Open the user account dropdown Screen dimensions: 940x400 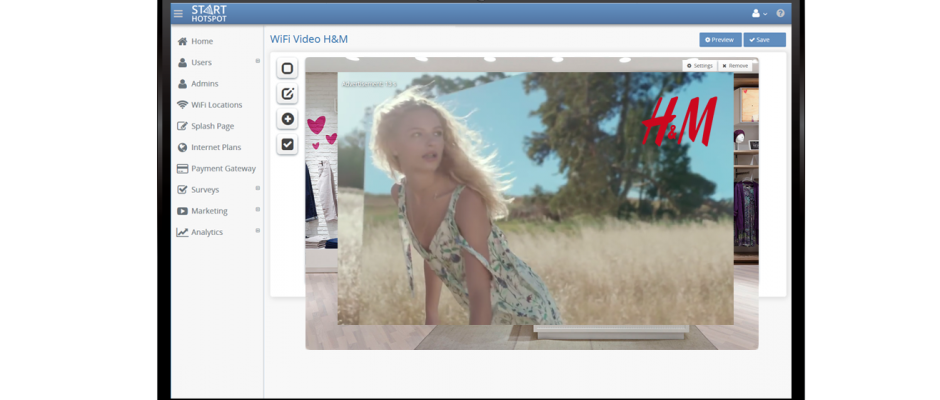coord(759,13)
